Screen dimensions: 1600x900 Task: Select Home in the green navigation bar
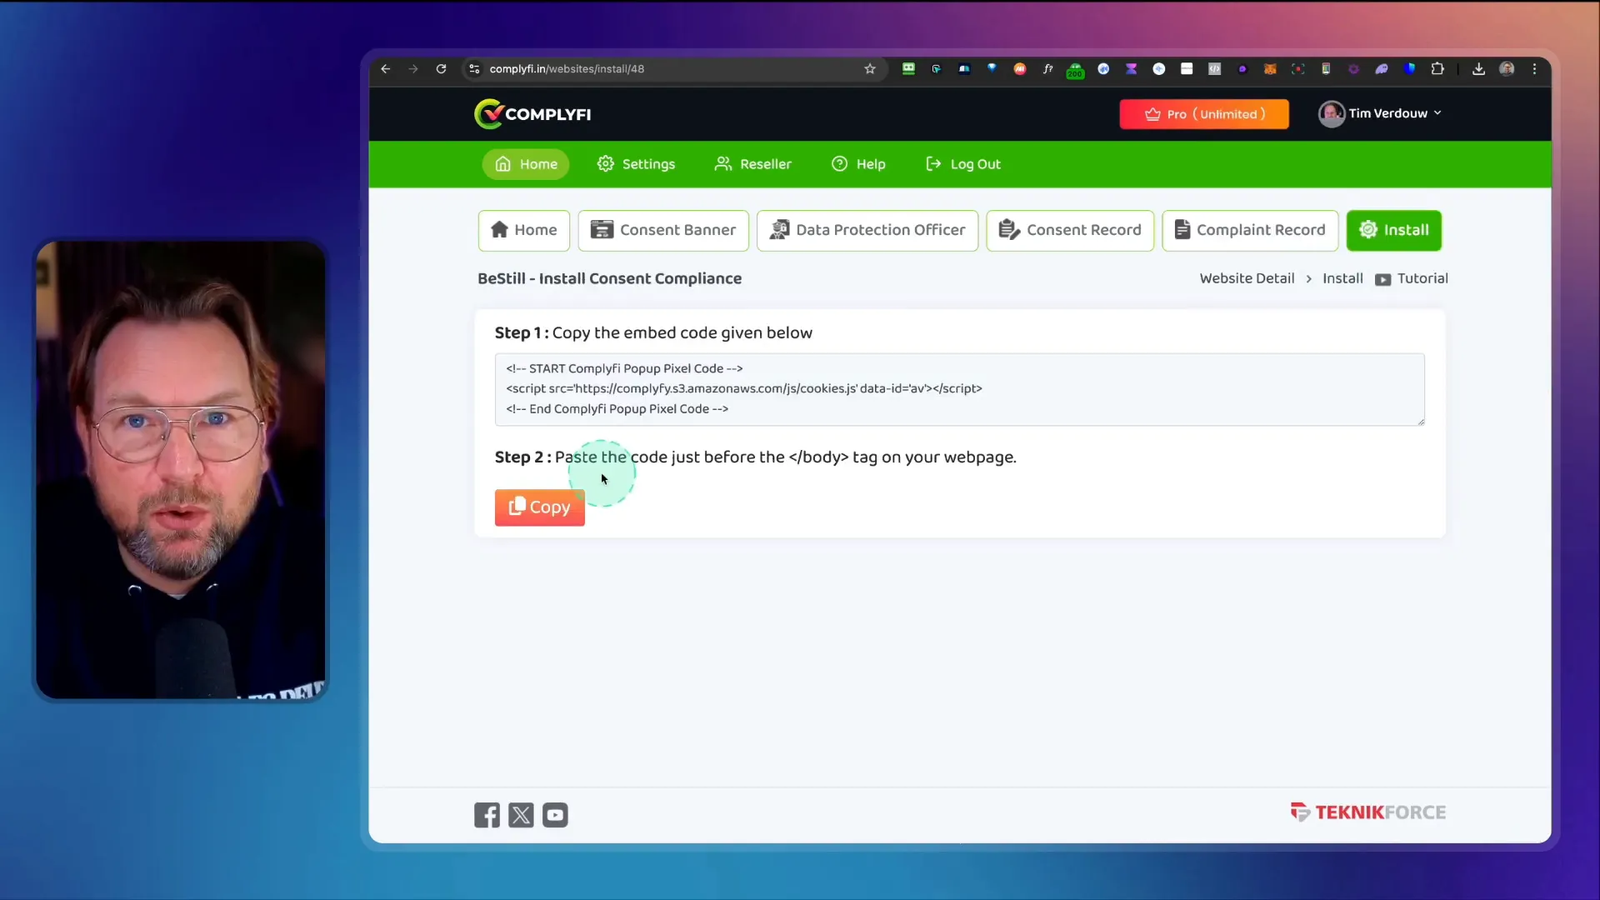(x=526, y=164)
